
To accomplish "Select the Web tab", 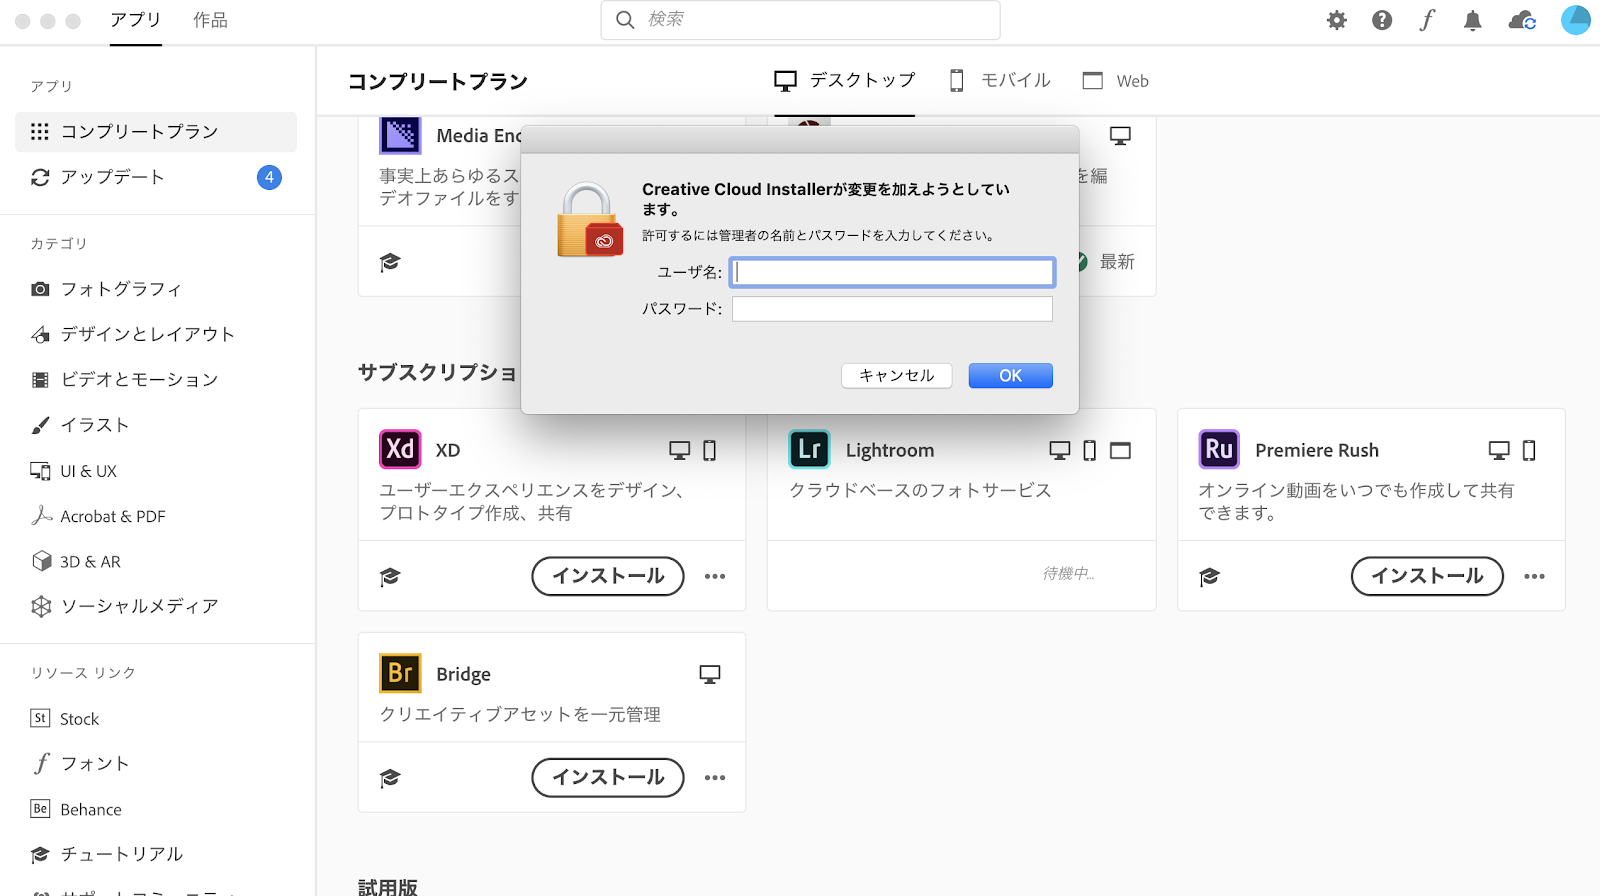I will (x=1116, y=81).
